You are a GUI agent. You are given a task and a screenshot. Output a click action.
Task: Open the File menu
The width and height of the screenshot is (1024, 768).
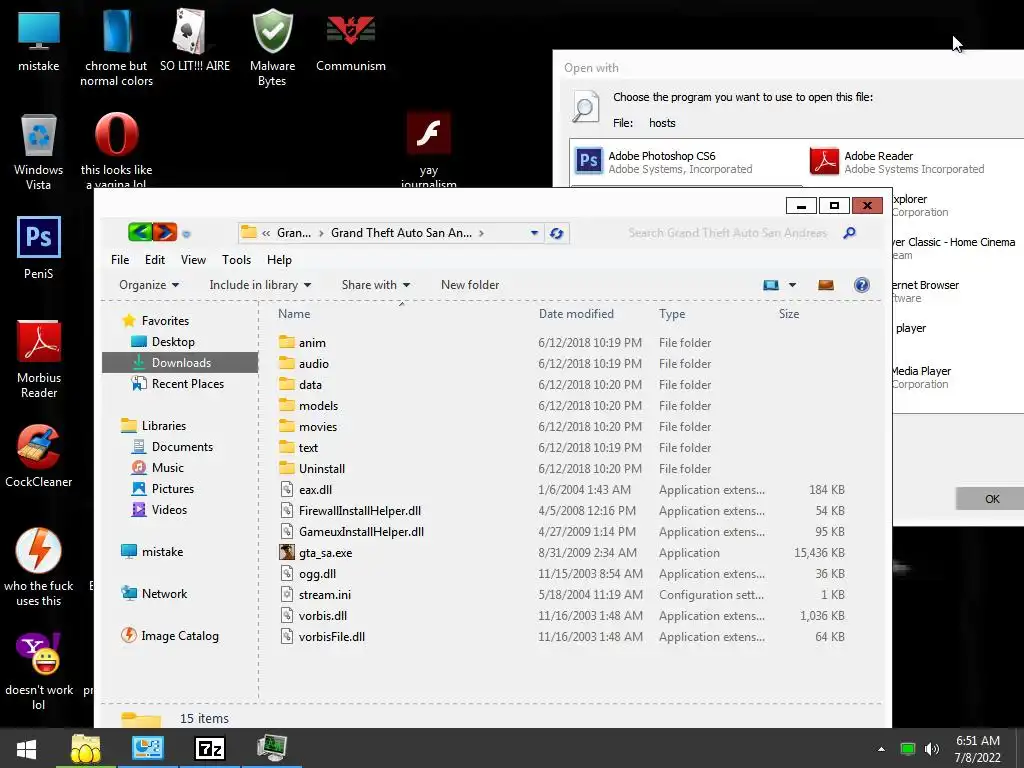point(120,260)
